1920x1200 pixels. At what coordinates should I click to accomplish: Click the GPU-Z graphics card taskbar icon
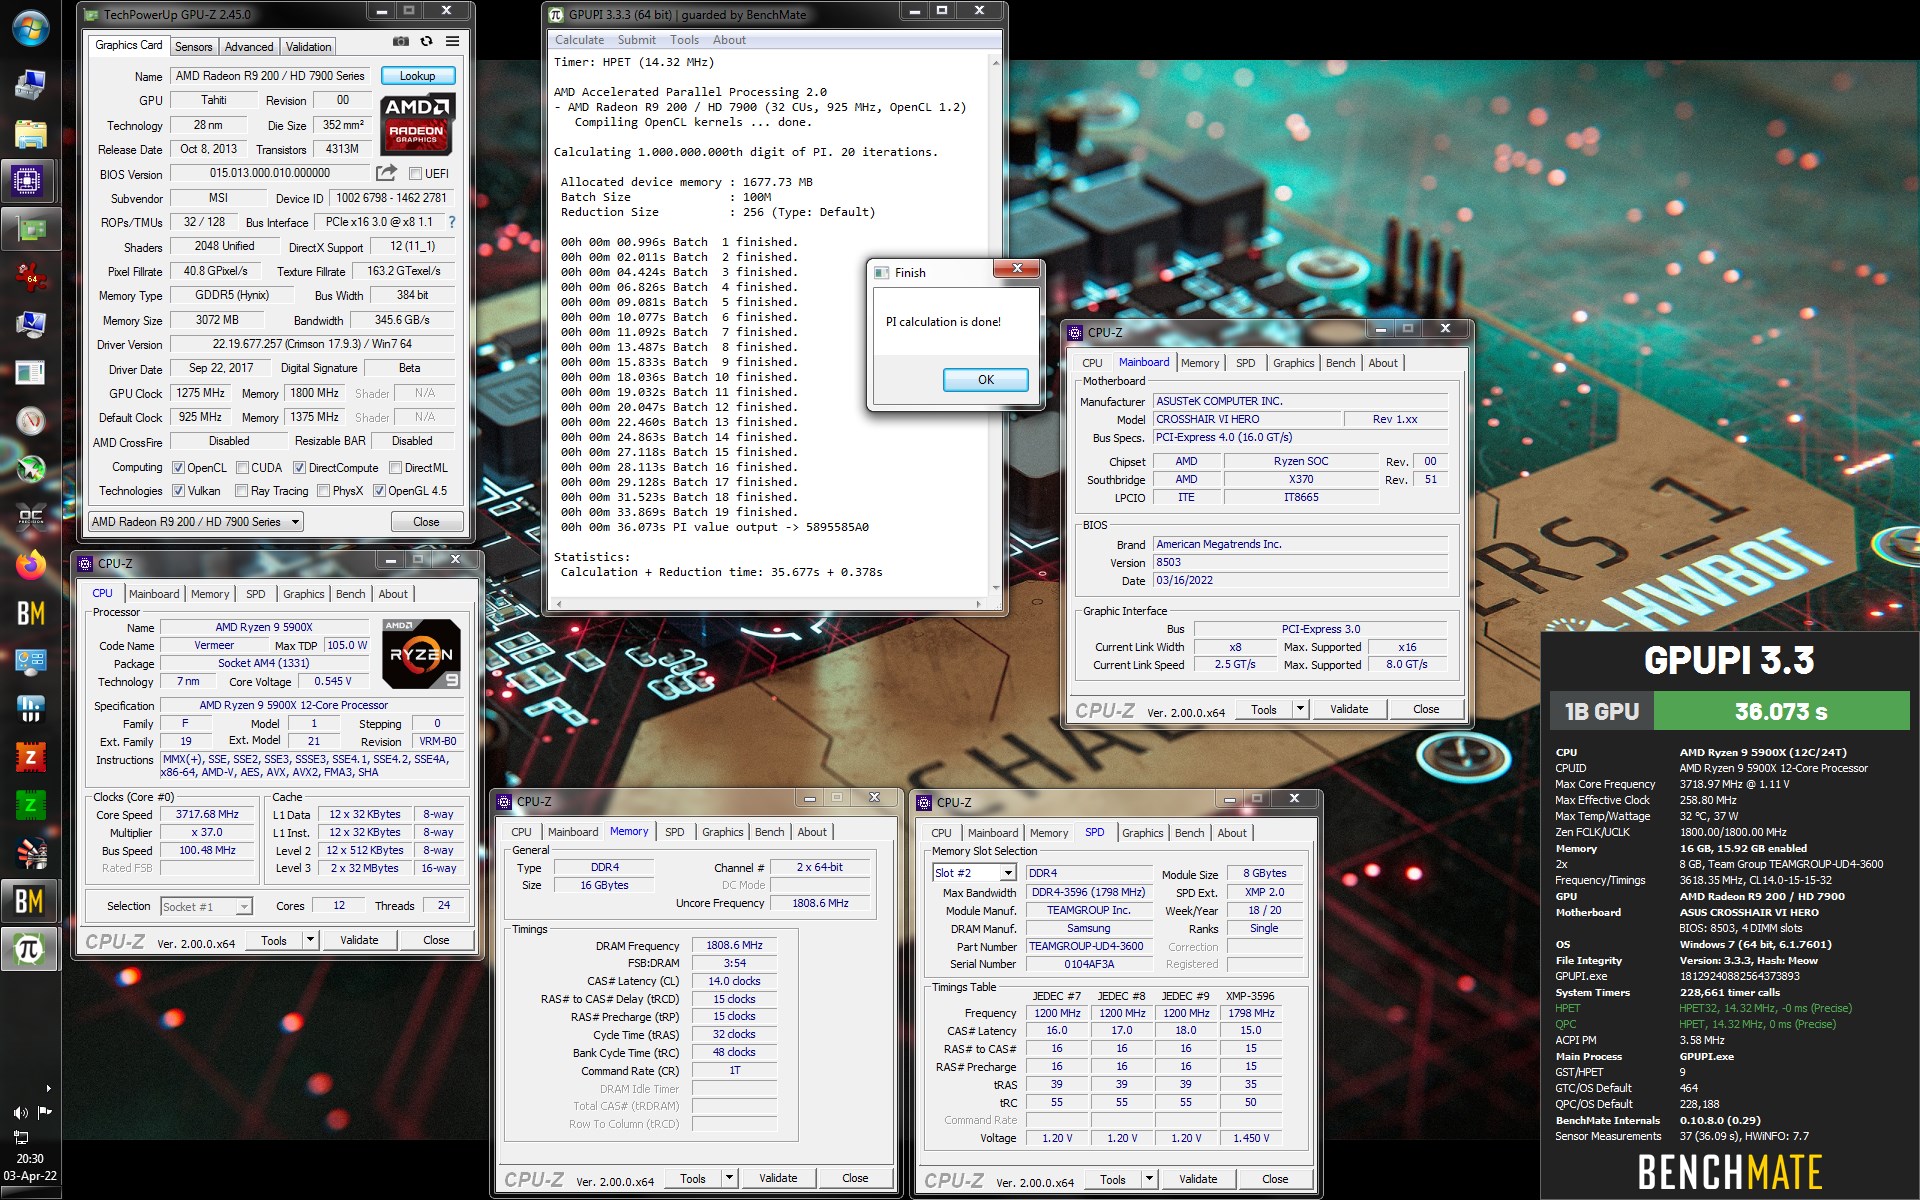pos(30,229)
